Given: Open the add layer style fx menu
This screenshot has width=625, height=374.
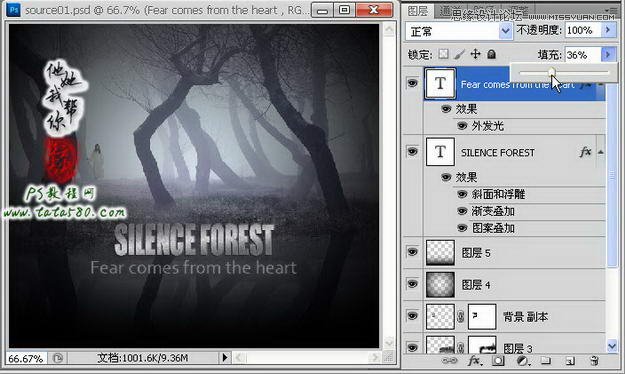Looking at the screenshot, I should click(474, 361).
